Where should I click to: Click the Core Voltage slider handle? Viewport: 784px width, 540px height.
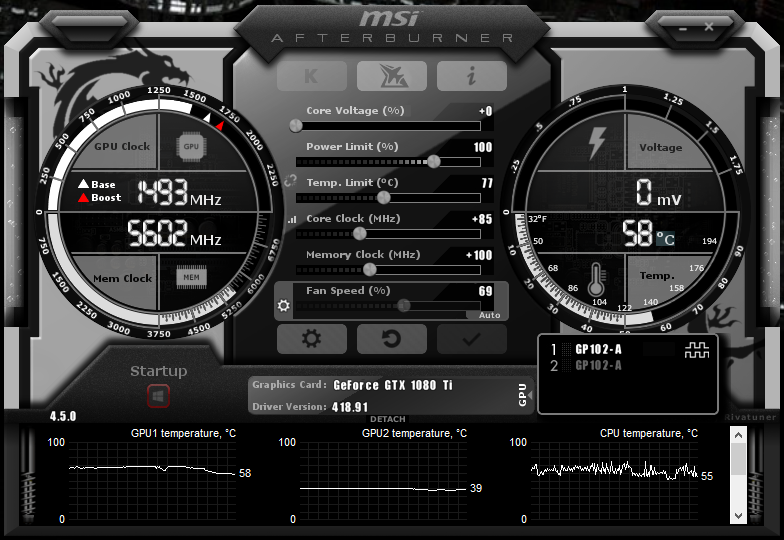296,126
